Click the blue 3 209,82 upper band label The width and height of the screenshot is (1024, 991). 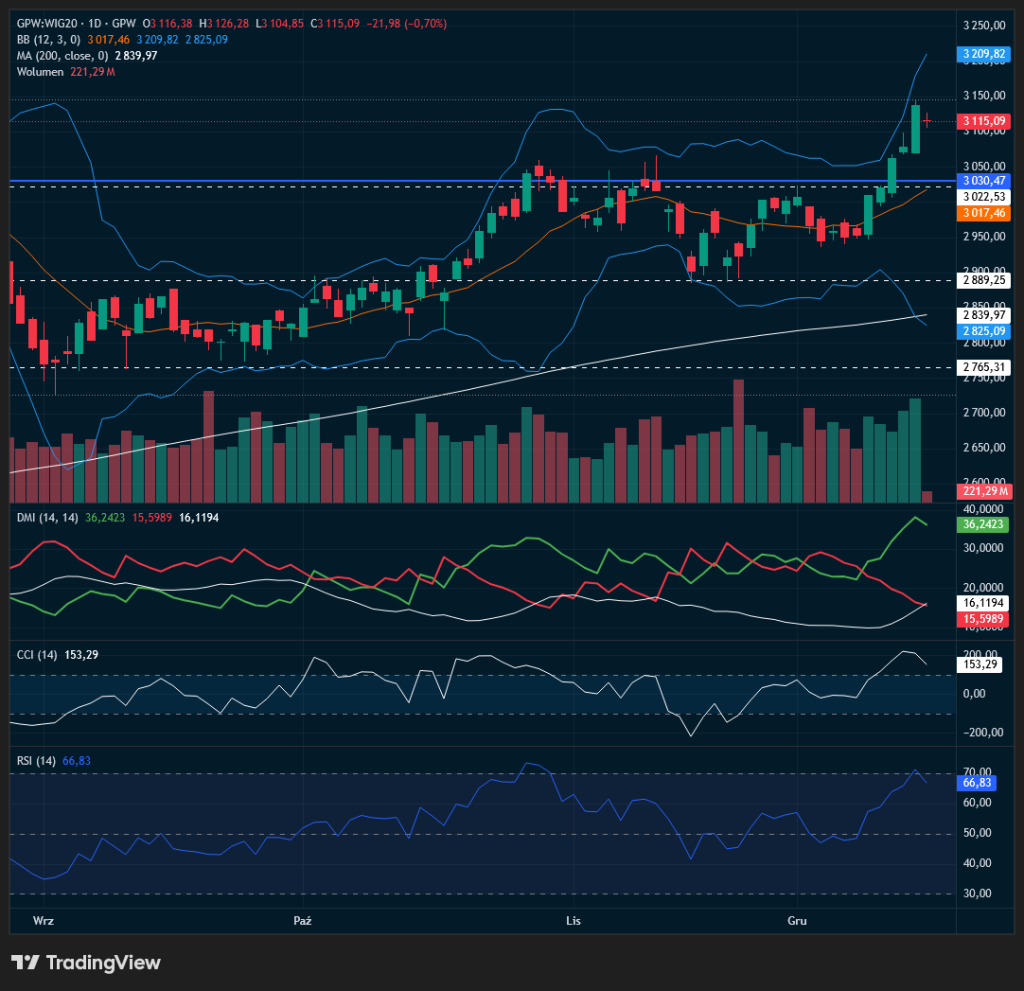click(984, 56)
